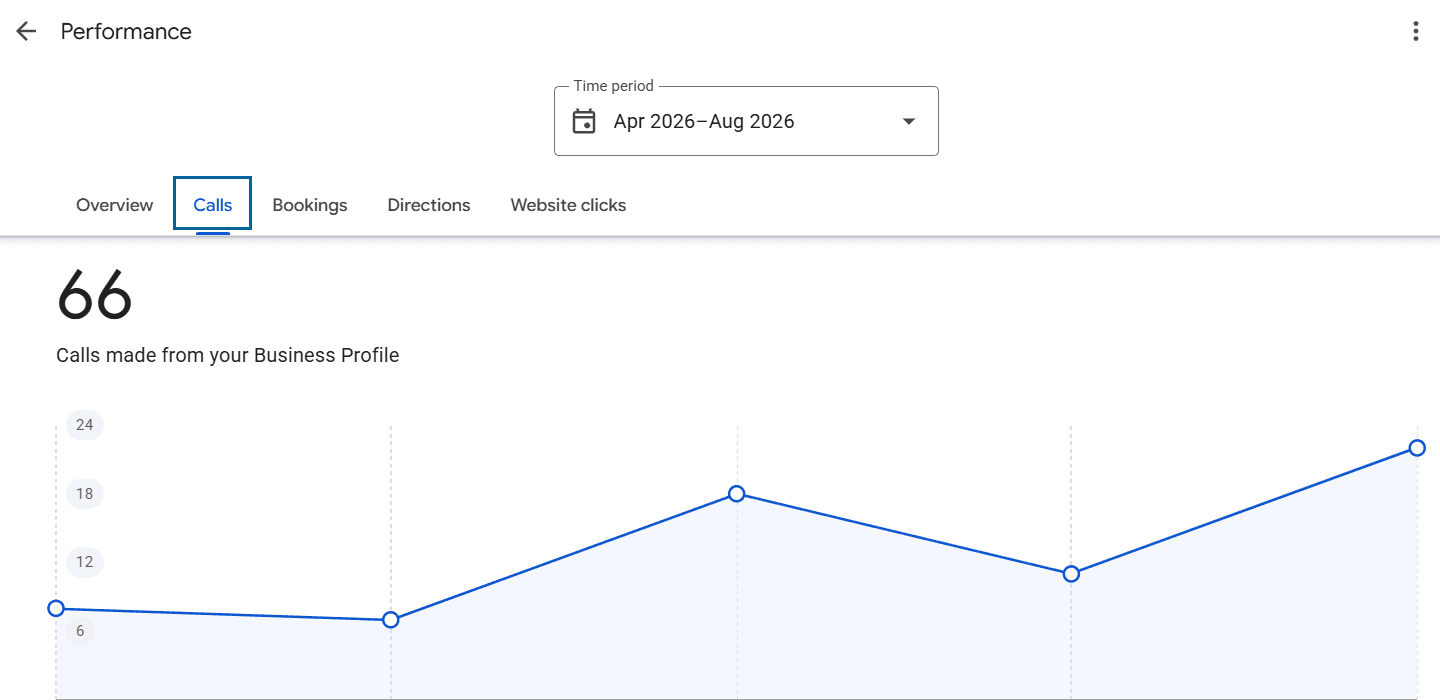Viewport: 1440px width, 700px height.
Task: Click the lowest data point on the chart
Action: pyautogui.click(x=391, y=620)
